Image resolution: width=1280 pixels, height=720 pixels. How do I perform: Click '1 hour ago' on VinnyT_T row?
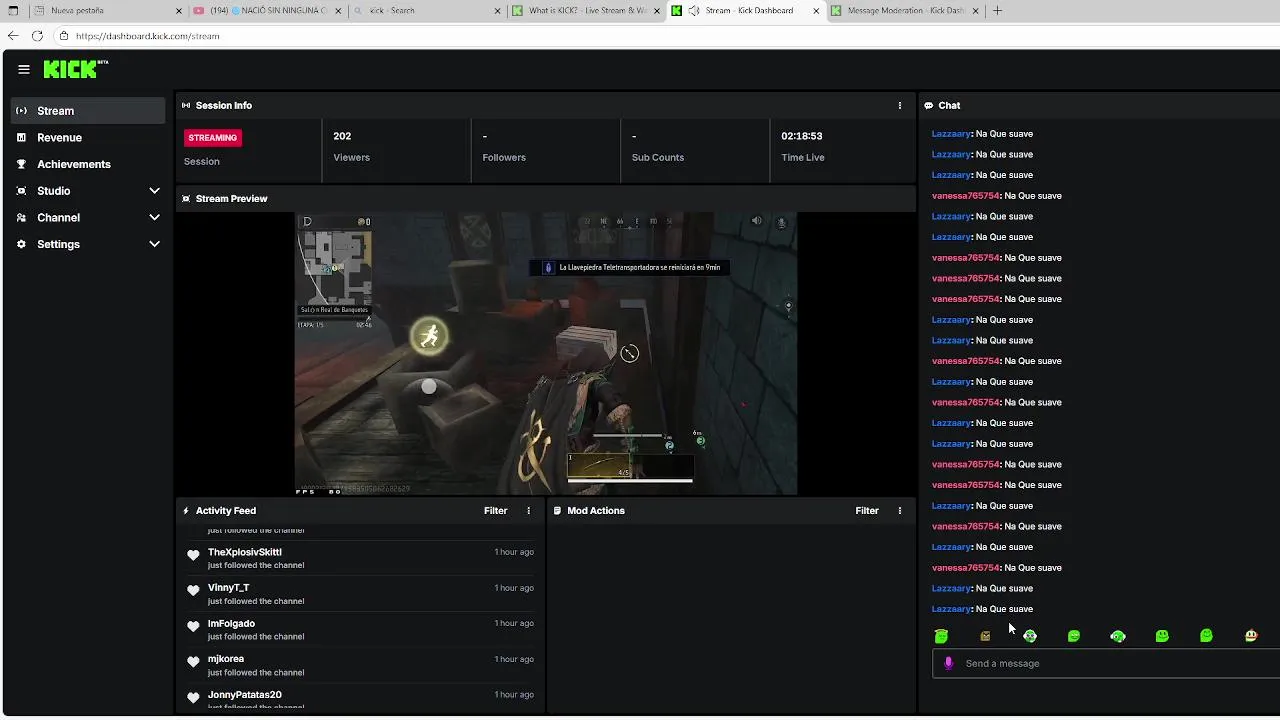(x=514, y=588)
